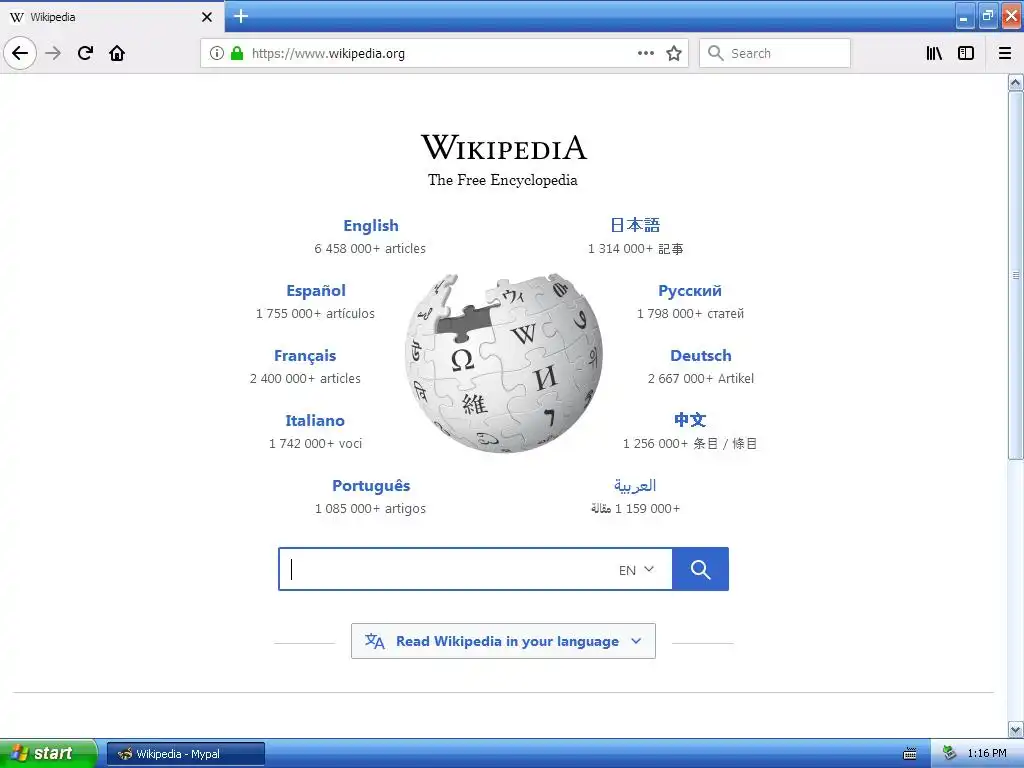The height and width of the screenshot is (768, 1024).
Task: Click the scrollbar up arrow
Action: (1016, 82)
